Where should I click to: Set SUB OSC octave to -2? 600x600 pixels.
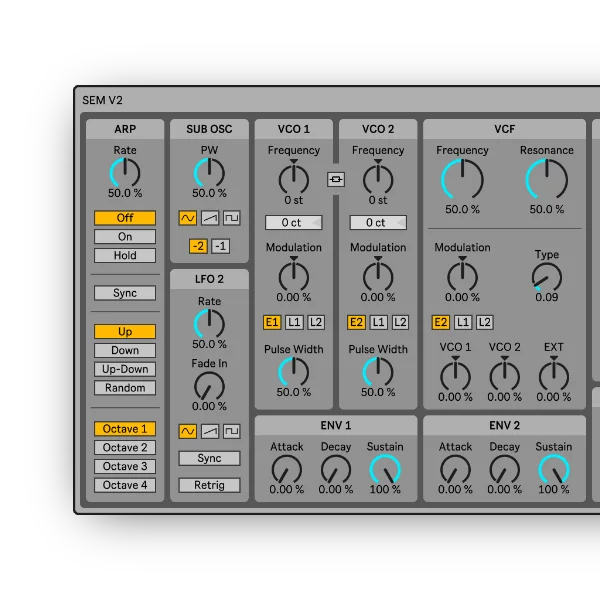(x=198, y=246)
